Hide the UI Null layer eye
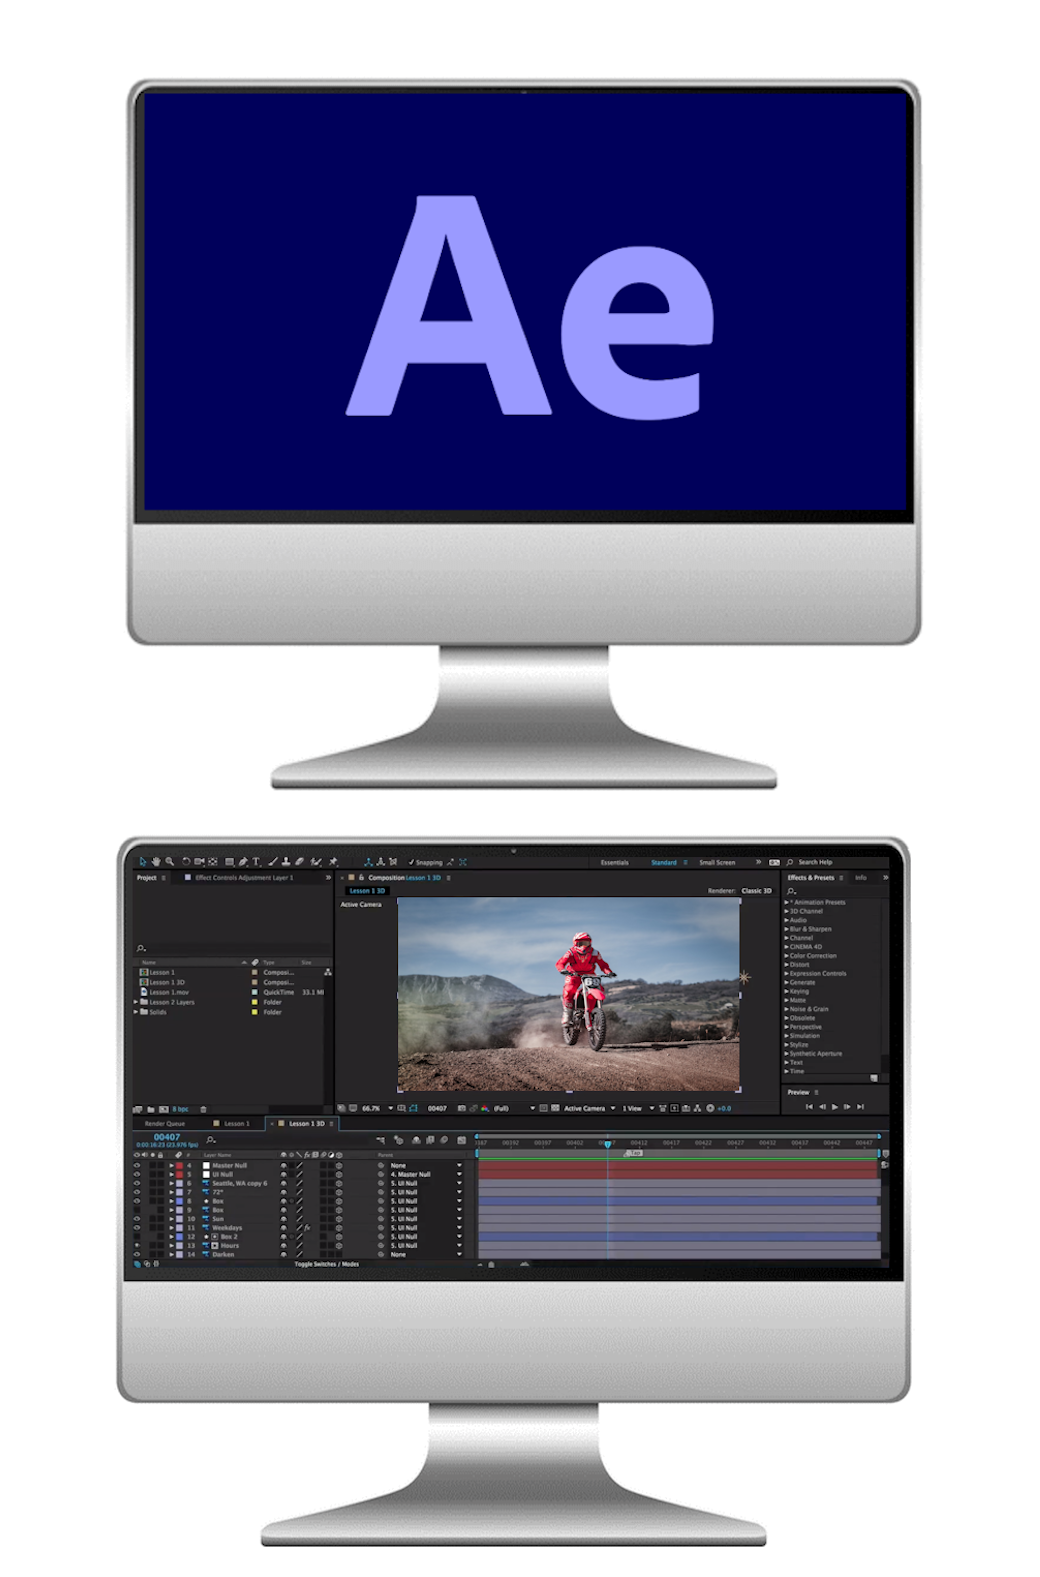The image size is (1040, 1577). 137,1174
